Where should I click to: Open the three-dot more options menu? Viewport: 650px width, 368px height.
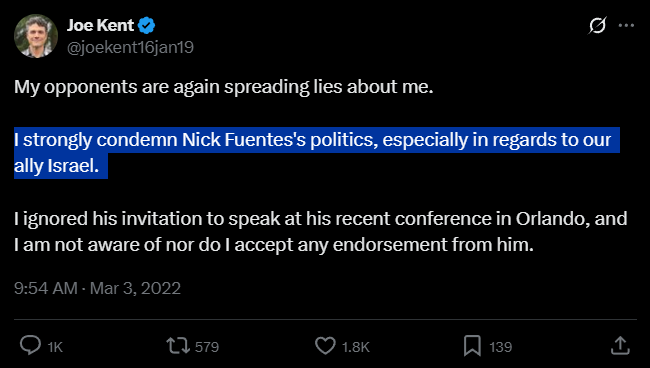[x=626, y=25]
